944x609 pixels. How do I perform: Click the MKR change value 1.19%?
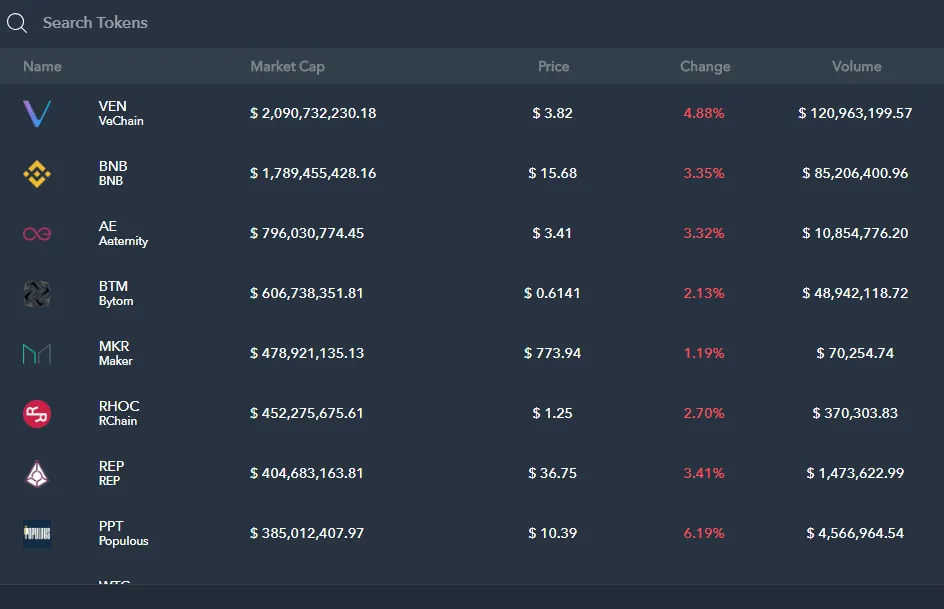coord(704,353)
